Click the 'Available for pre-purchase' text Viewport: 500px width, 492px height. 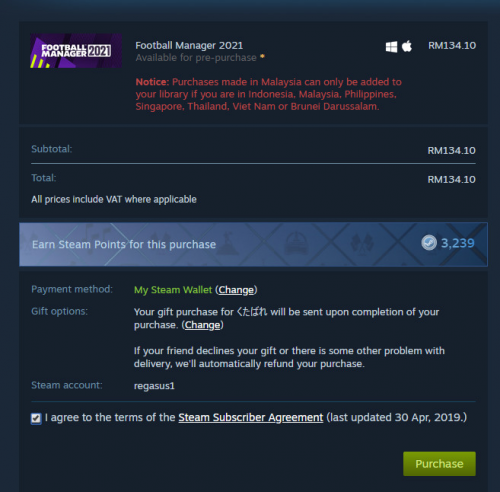[x=196, y=58]
